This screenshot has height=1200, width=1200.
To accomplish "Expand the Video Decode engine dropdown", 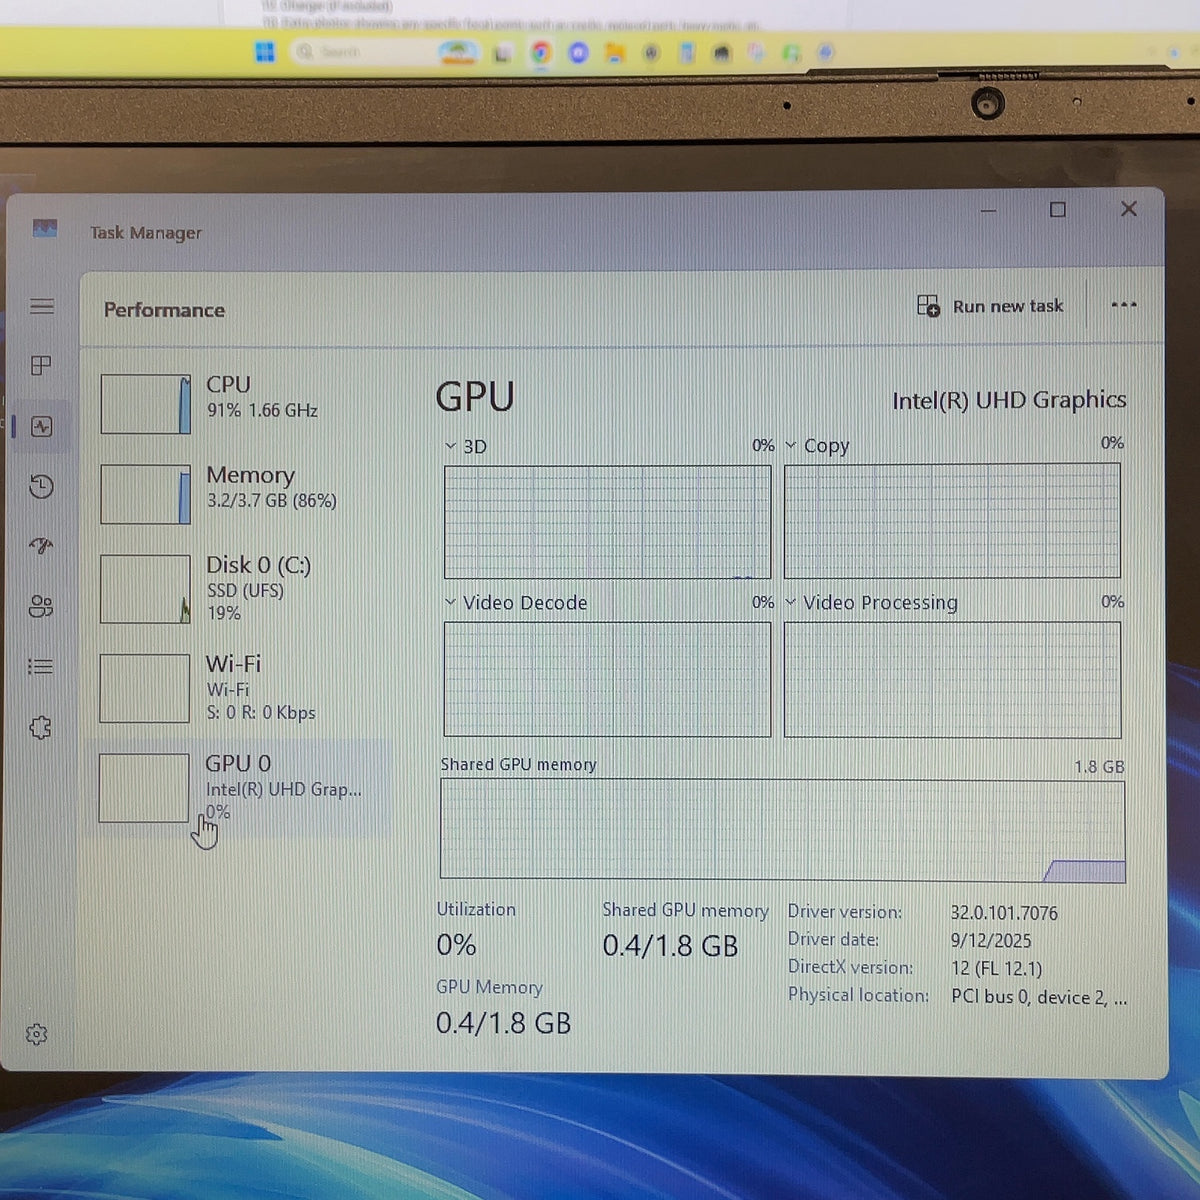I will click(451, 603).
